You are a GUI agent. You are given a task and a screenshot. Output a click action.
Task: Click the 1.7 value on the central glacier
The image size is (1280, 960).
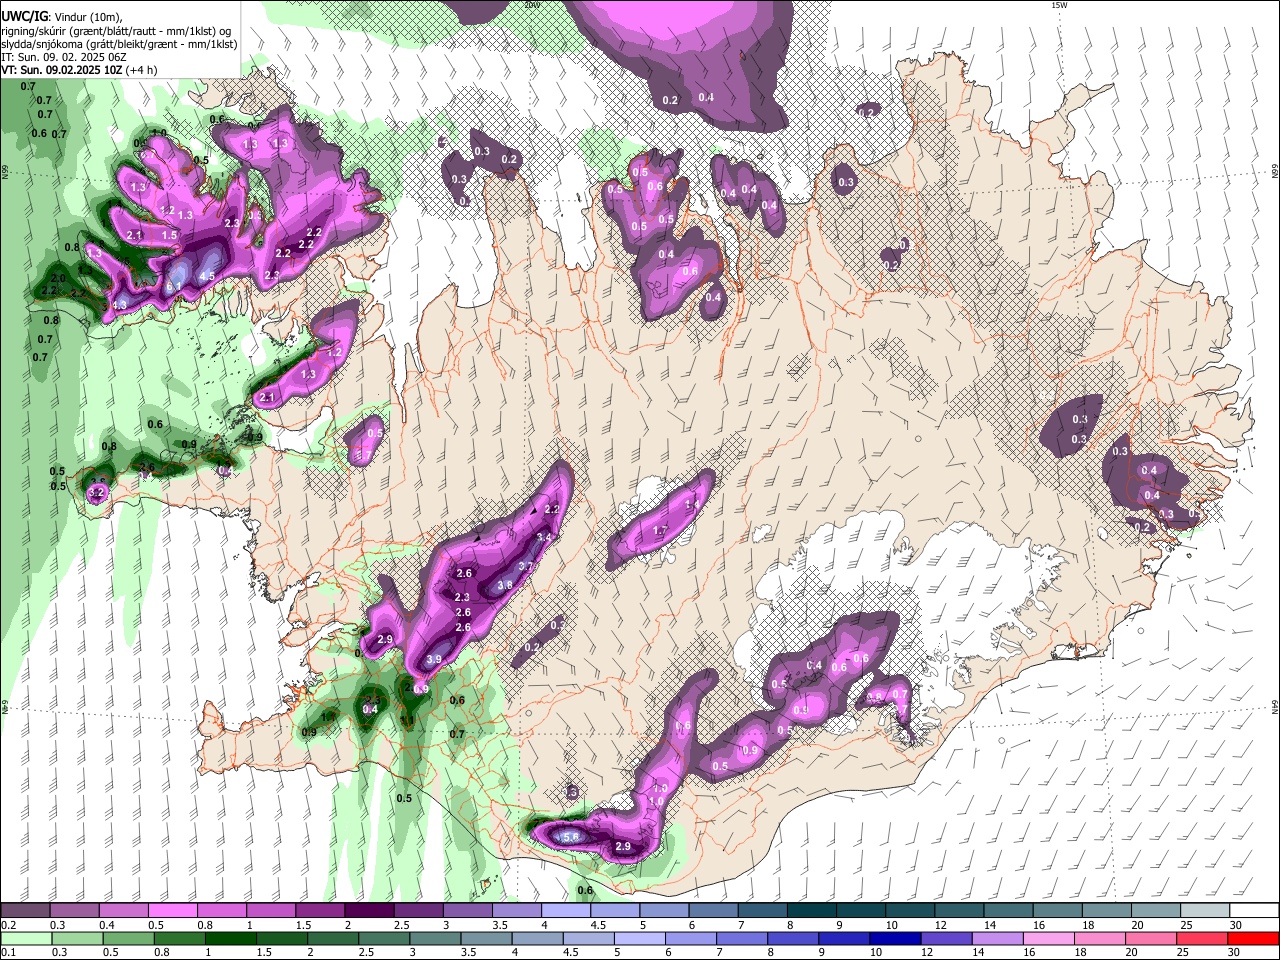pos(660,530)
